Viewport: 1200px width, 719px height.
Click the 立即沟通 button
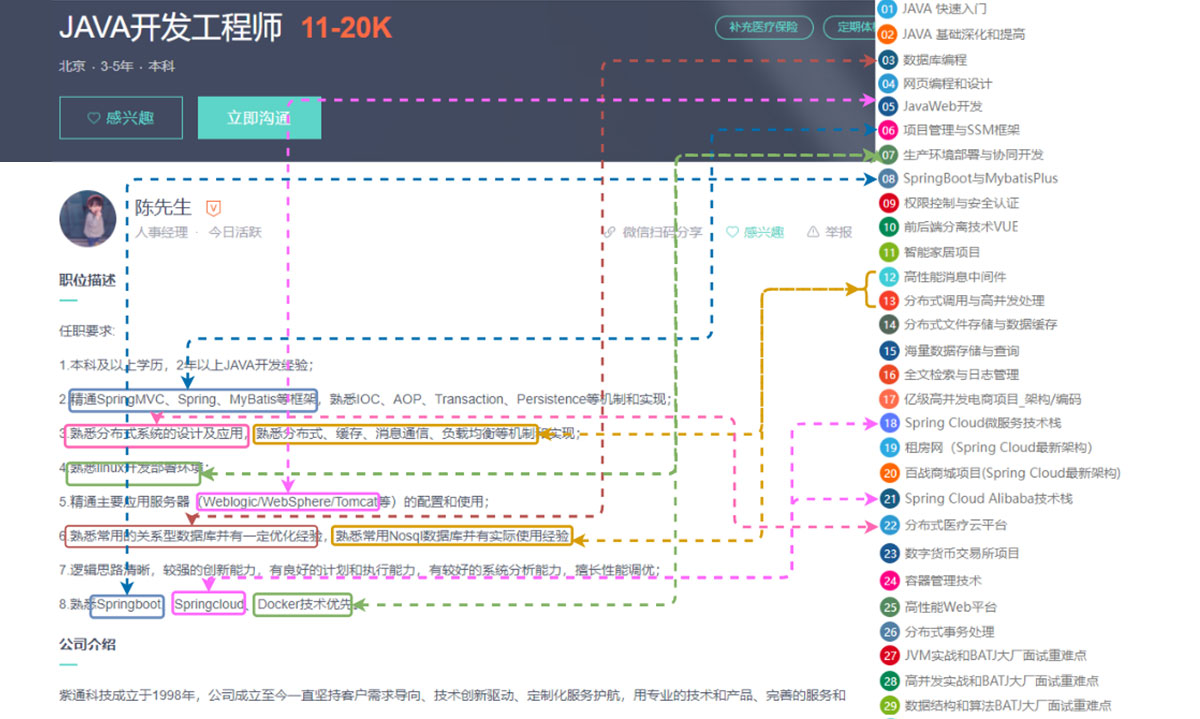point(259,118)
